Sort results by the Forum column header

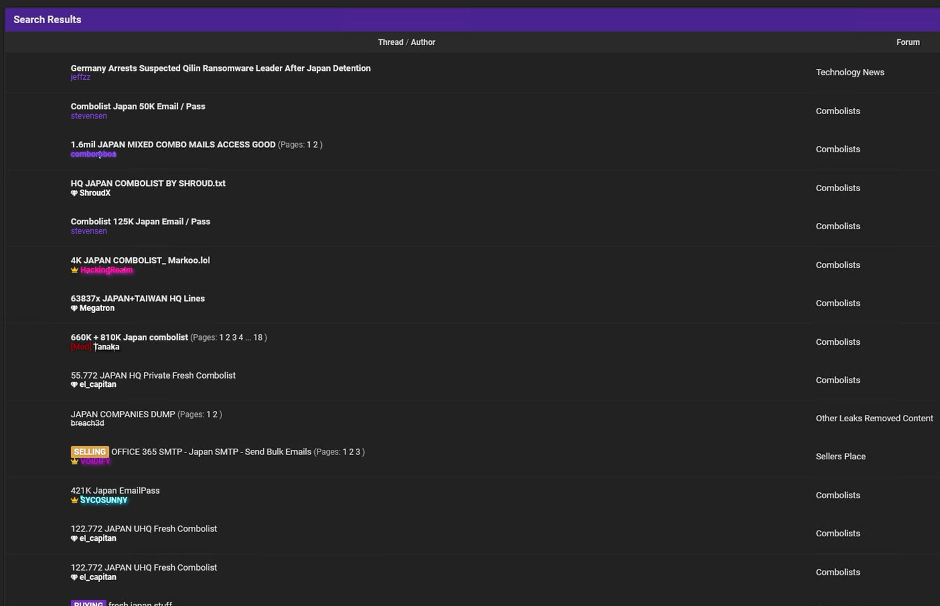coord(908,42)
